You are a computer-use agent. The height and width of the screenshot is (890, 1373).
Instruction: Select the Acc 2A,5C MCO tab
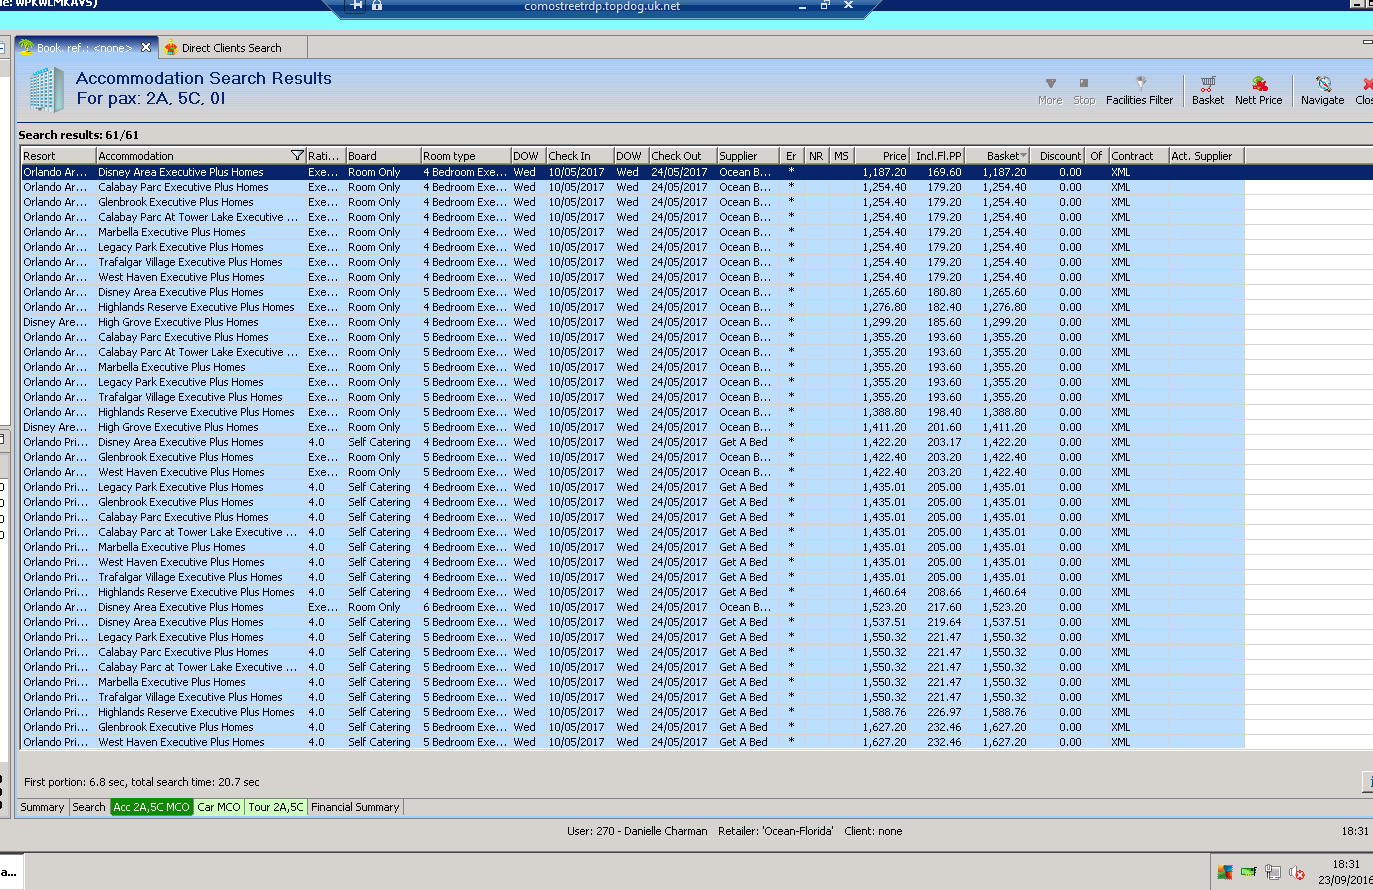pyautogui.click(x=151, y=807)
